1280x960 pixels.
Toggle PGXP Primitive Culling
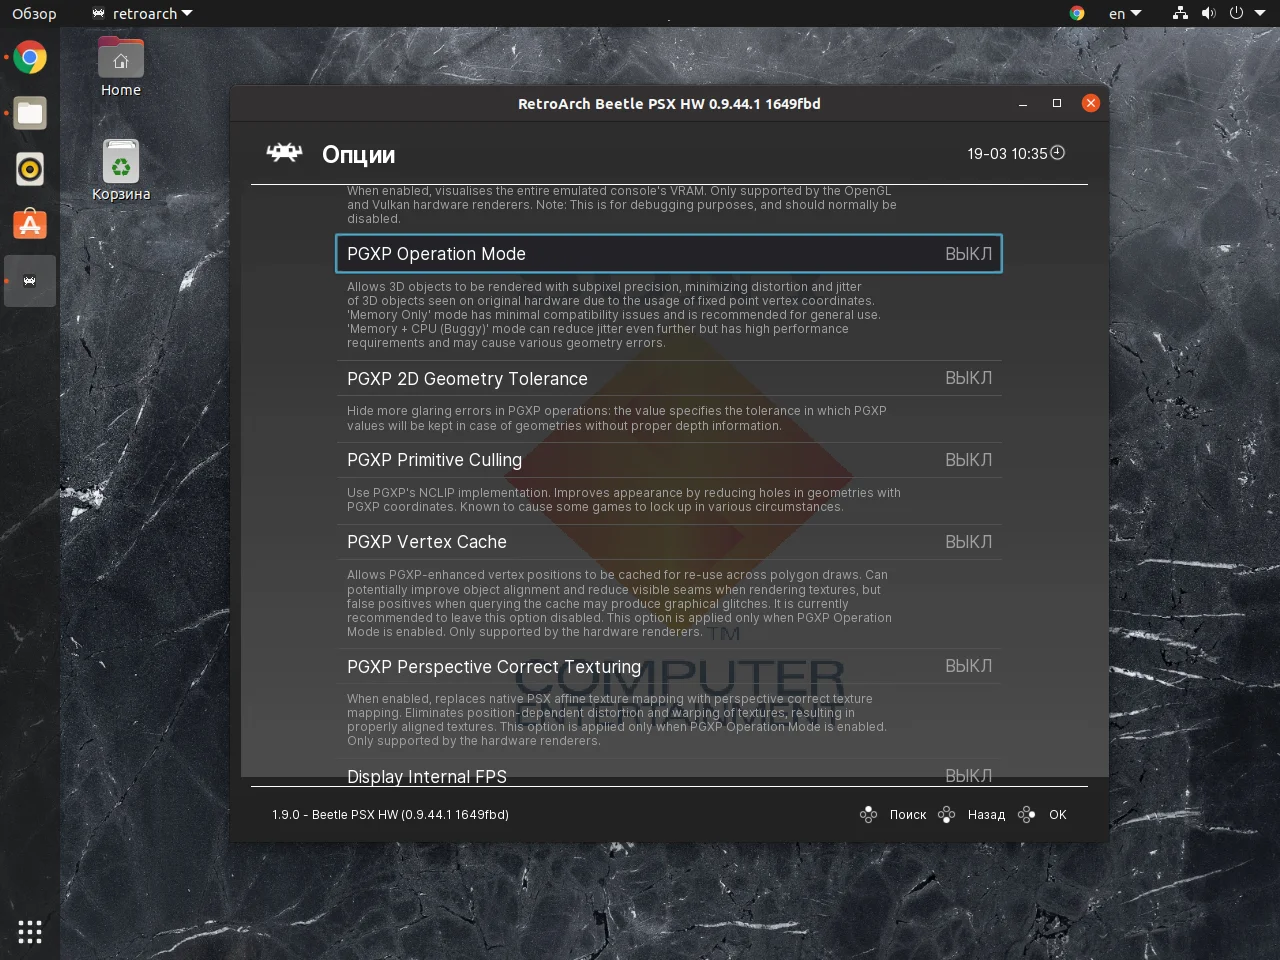pyautogui.click(x=669, y=460)
